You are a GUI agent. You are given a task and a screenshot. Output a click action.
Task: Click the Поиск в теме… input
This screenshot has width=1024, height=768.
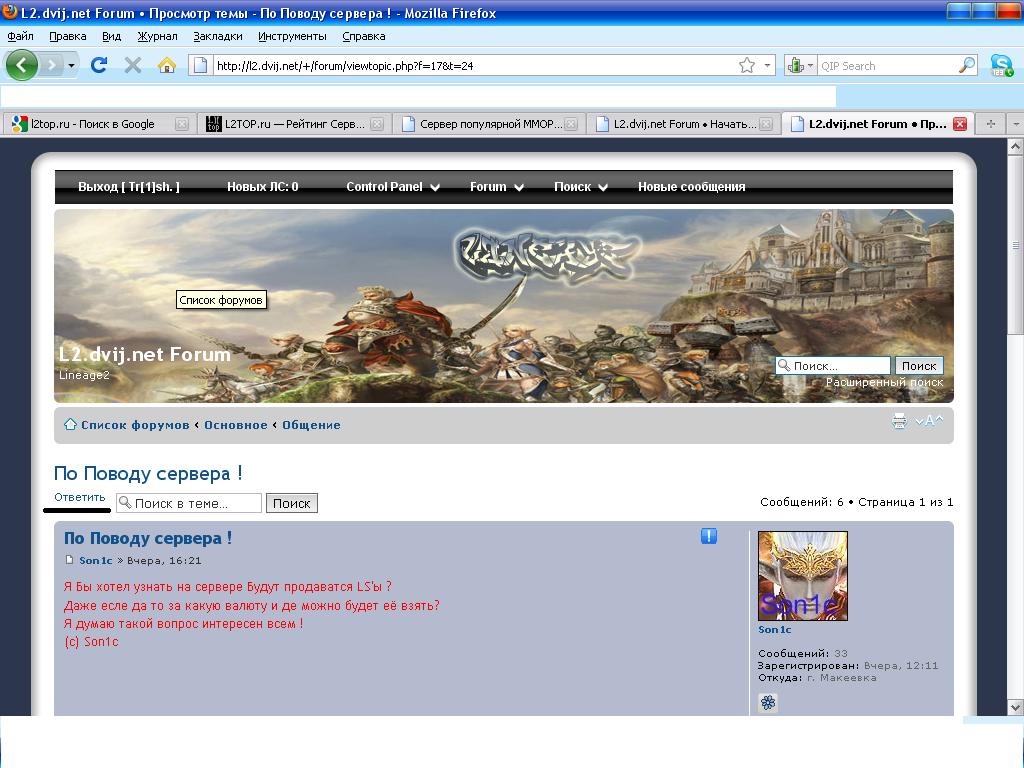(189, 503)
